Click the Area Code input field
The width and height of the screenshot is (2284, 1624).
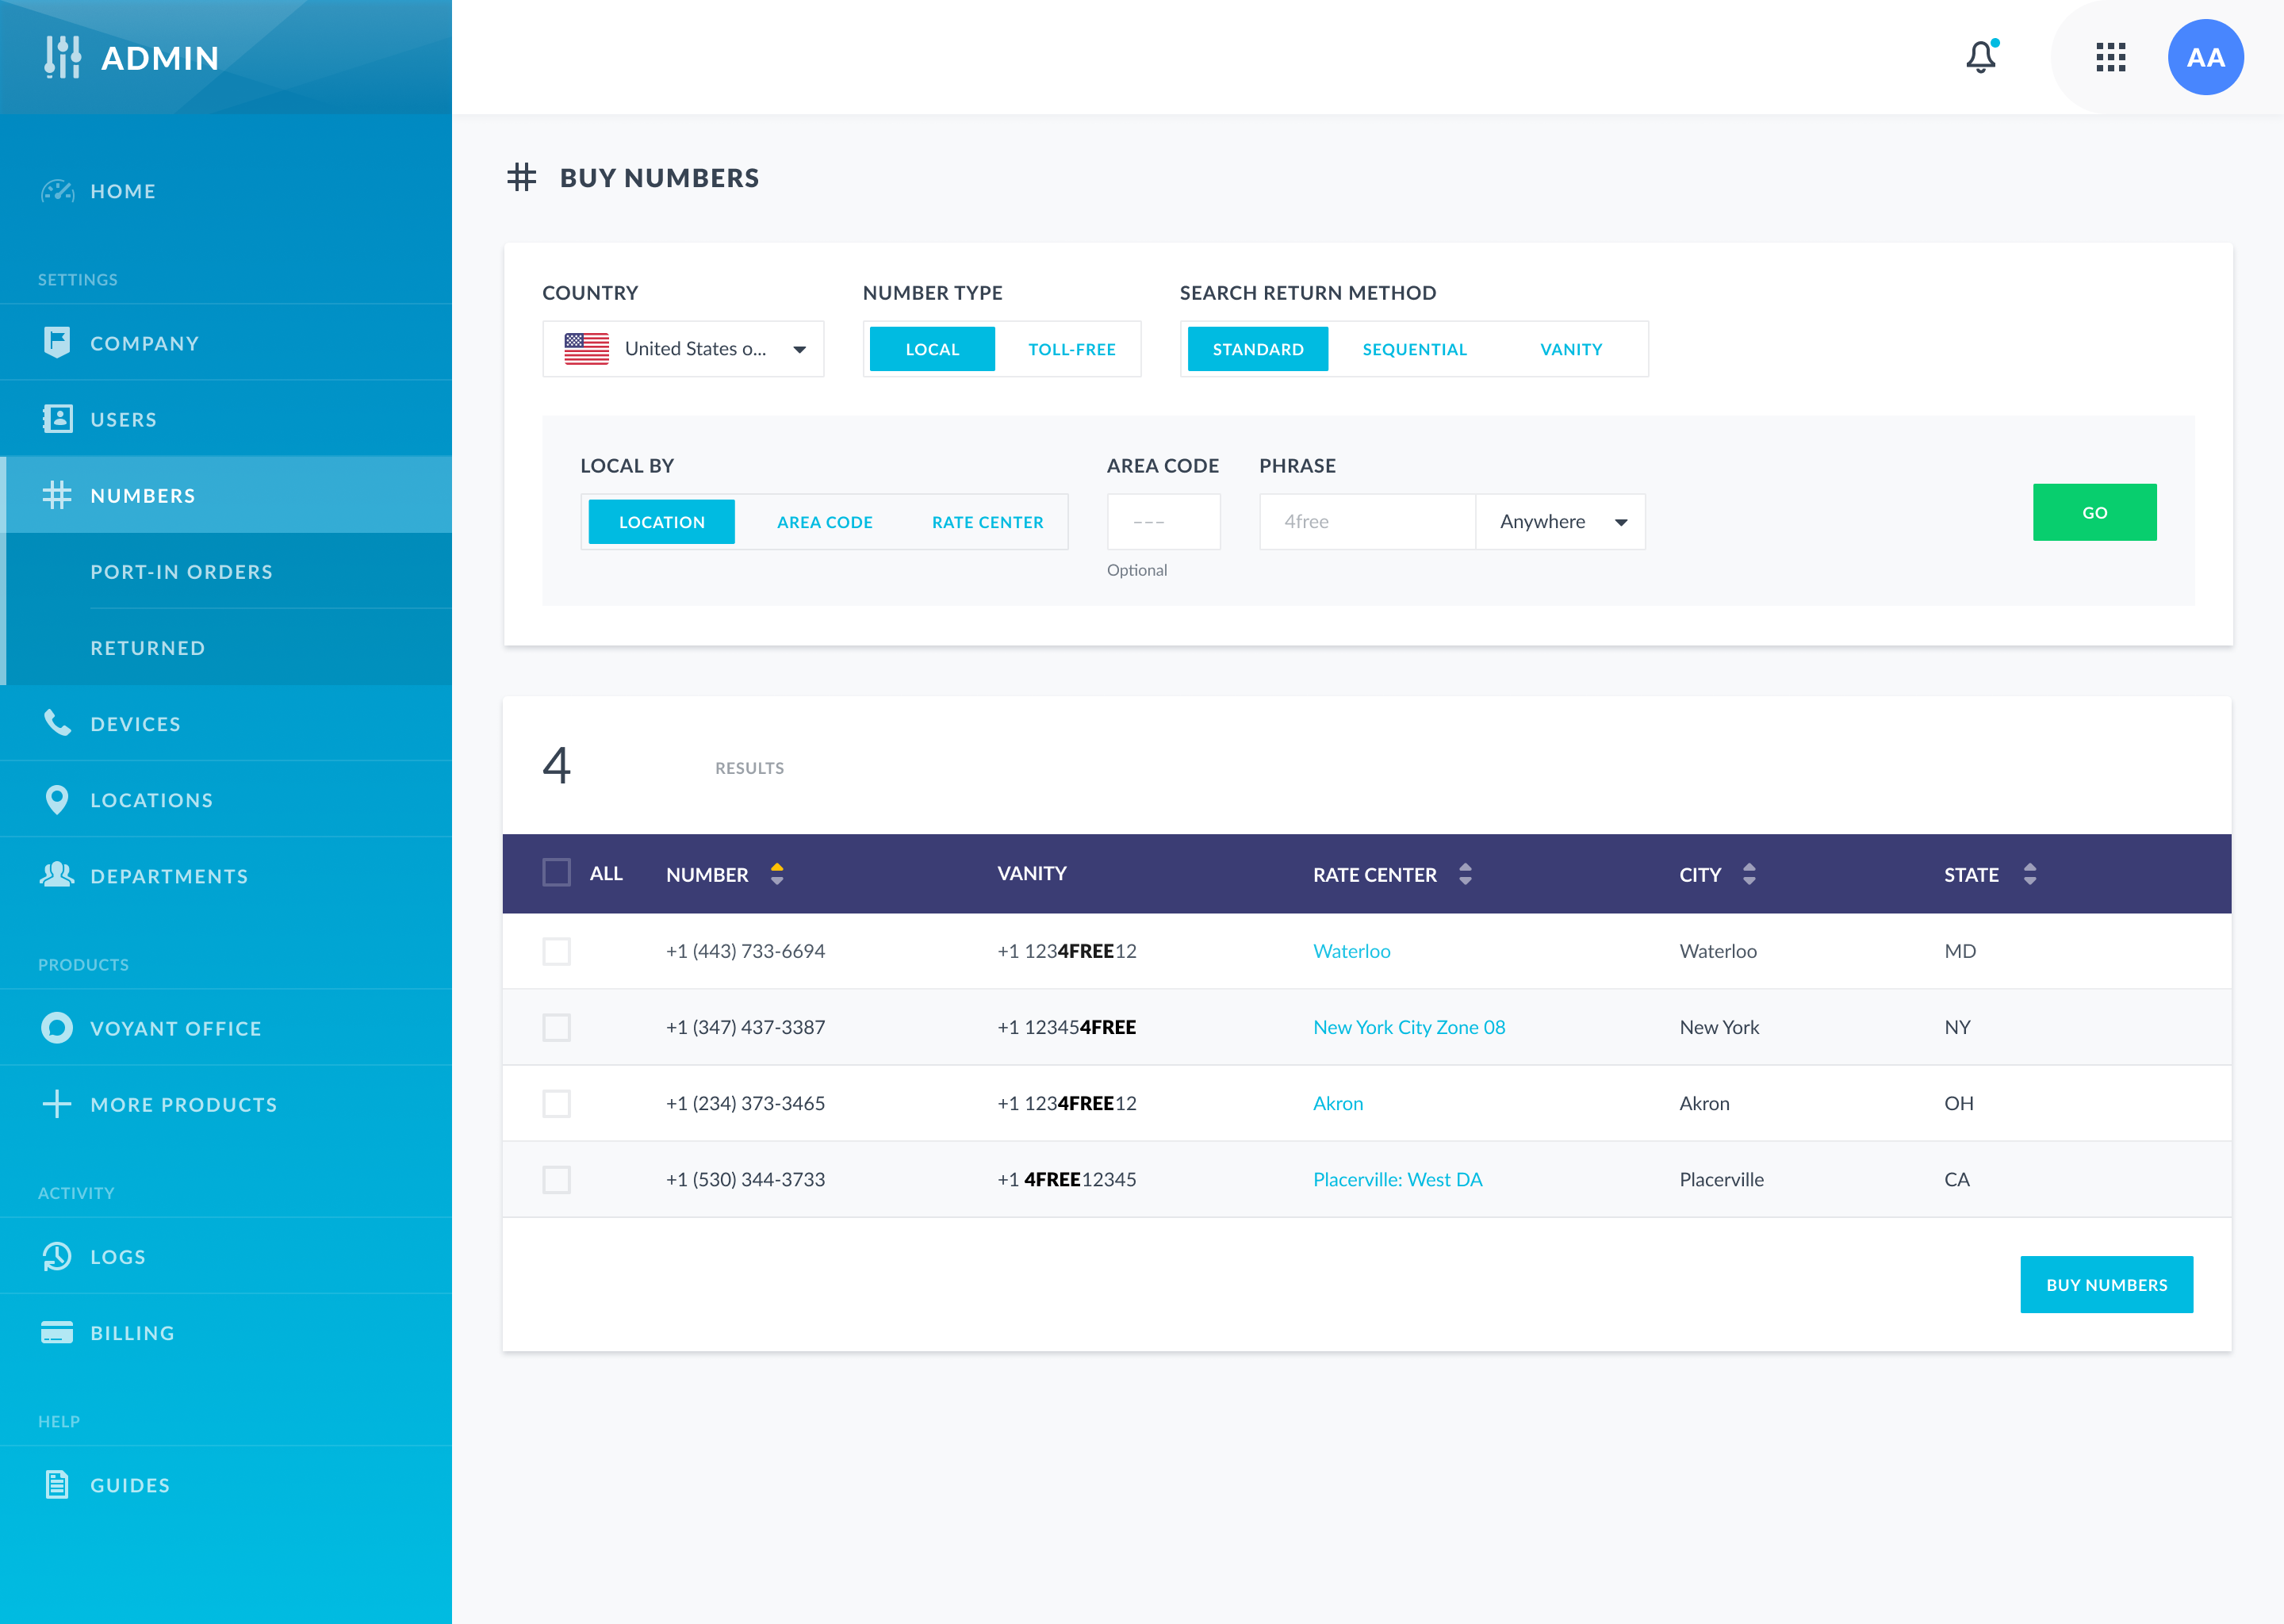(1163, 522)
